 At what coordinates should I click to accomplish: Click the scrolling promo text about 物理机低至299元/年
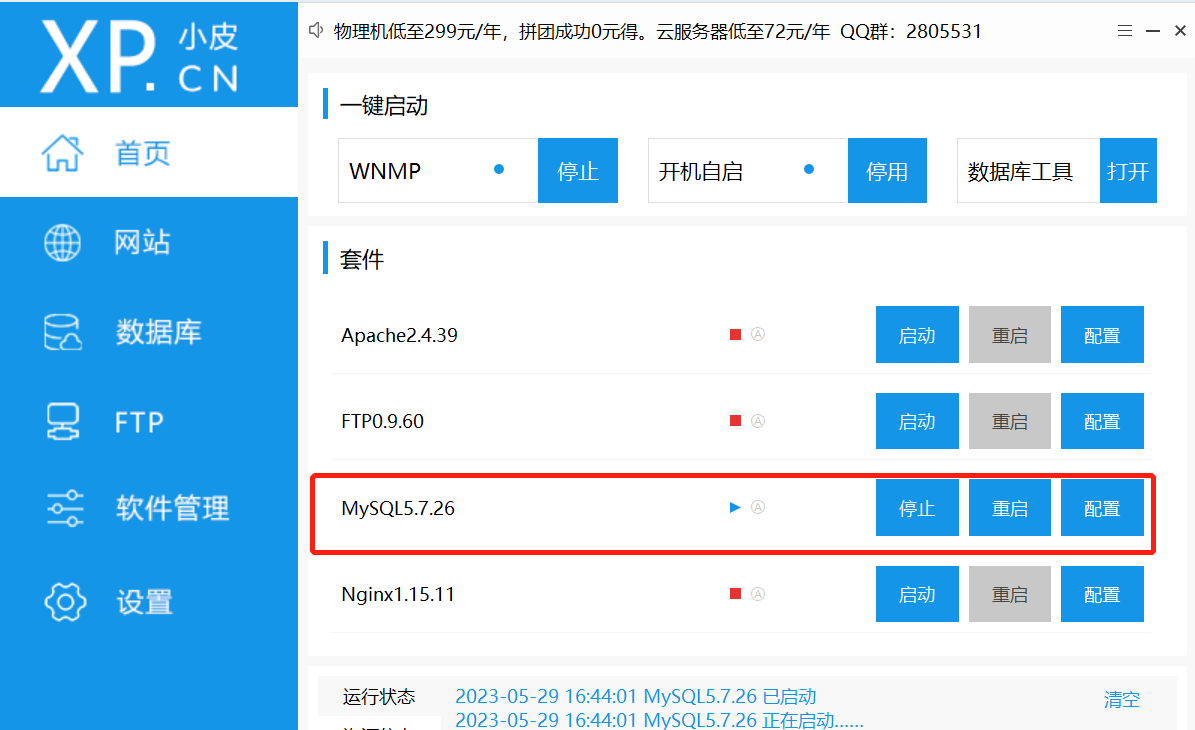pos(658,31)
